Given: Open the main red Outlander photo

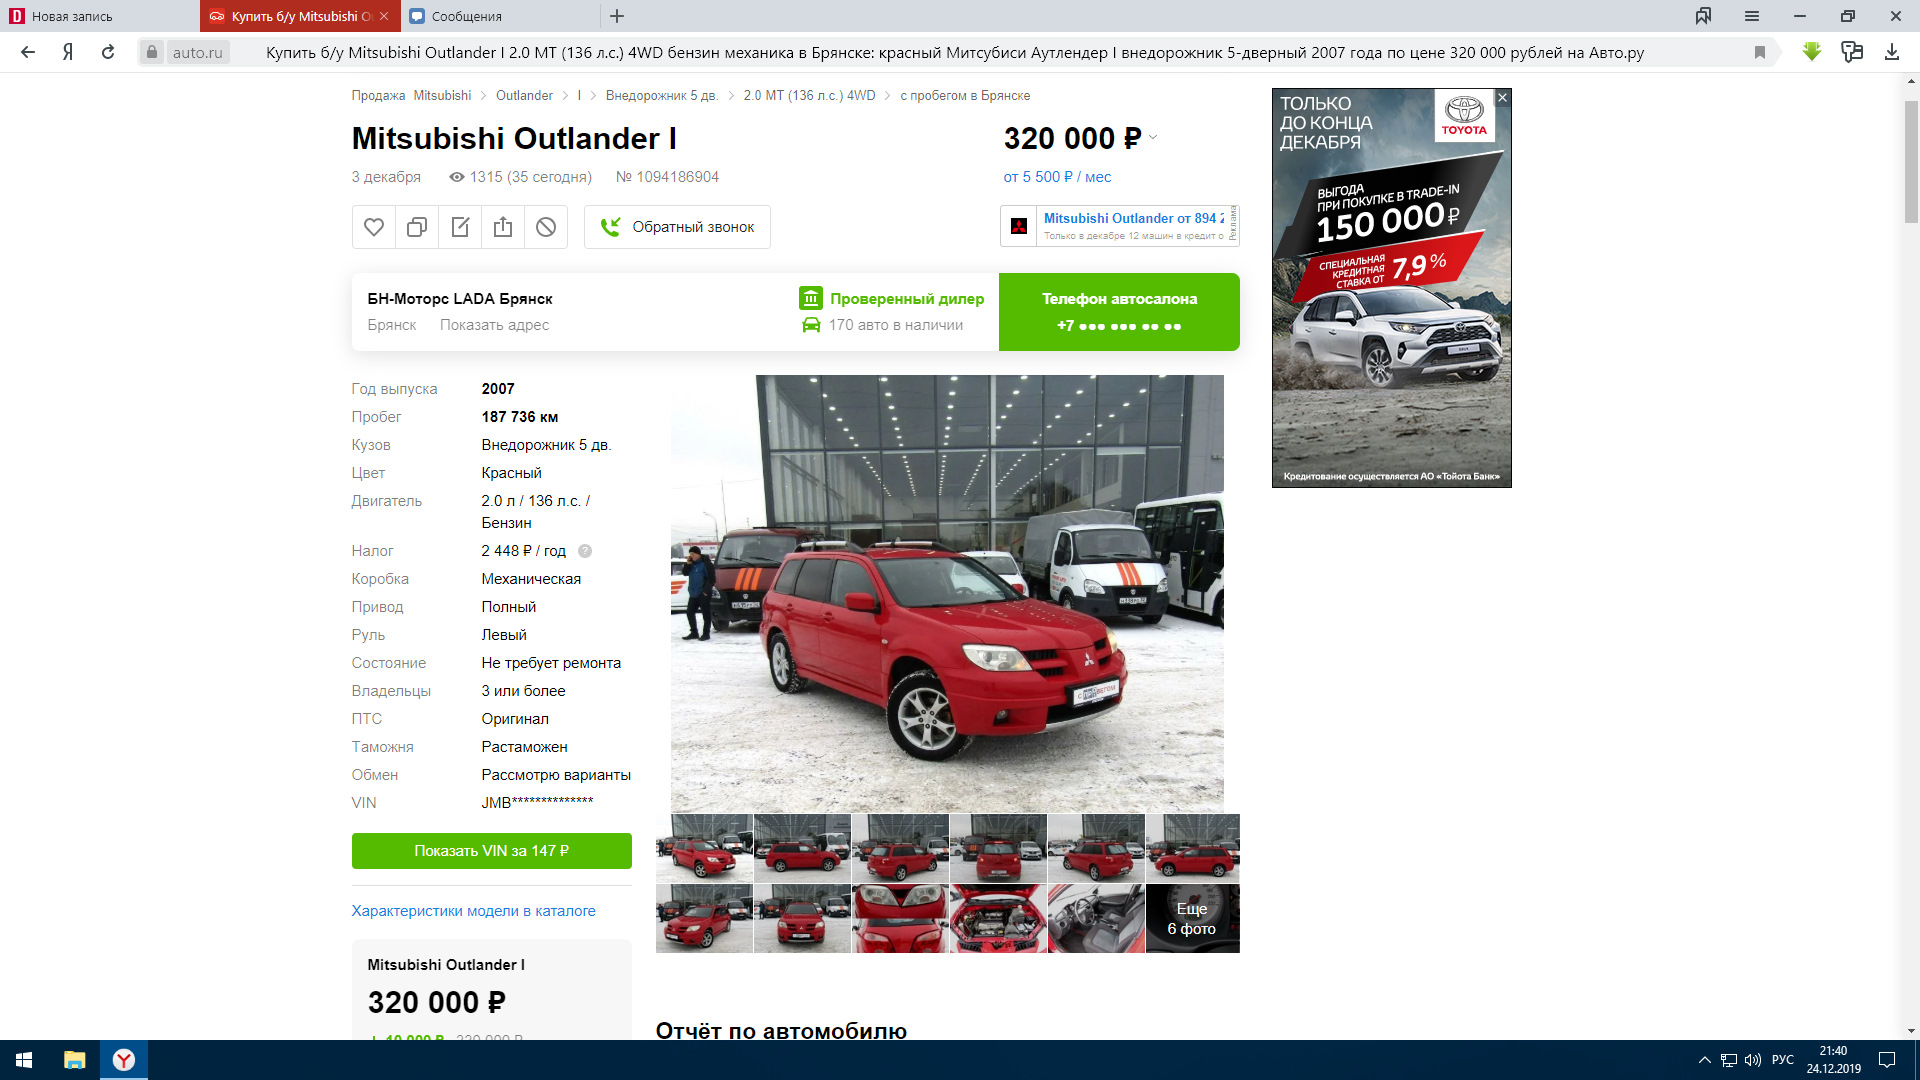Looking at the screenshot, I should pos(947,594).
